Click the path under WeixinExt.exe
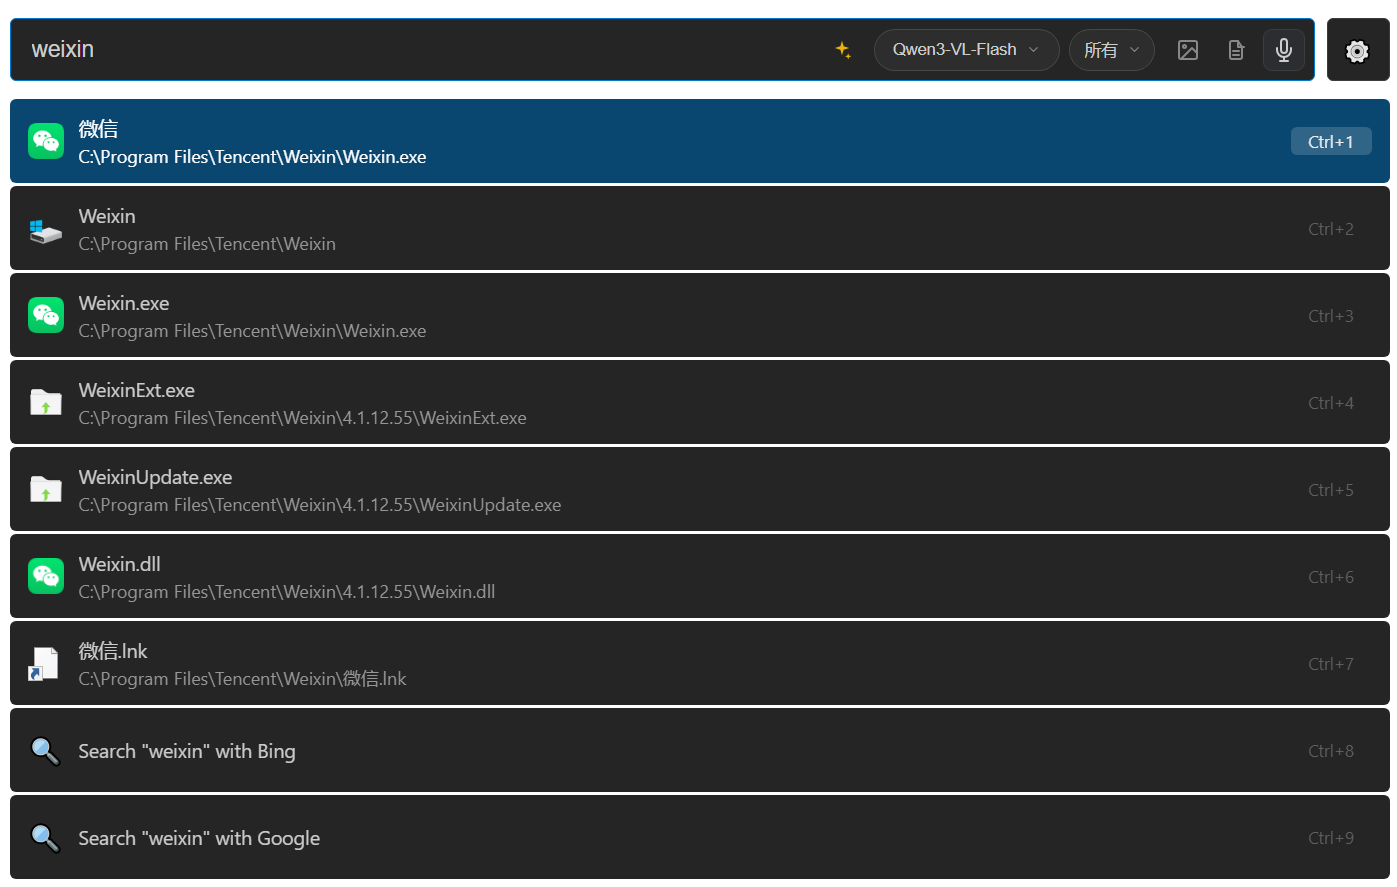The height and width of the screenshot is (887, 1397). click(x=303, y=418)
